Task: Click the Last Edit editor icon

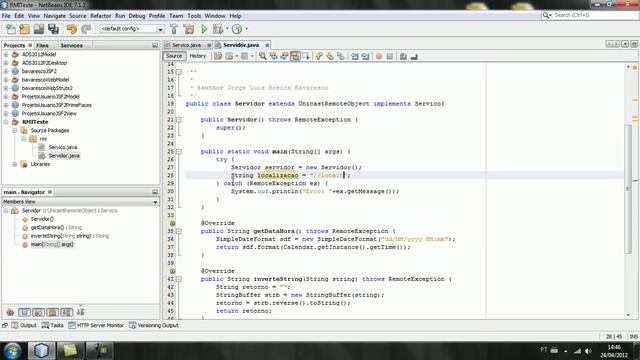Action: pyautogui.click(x=218, y=56)
